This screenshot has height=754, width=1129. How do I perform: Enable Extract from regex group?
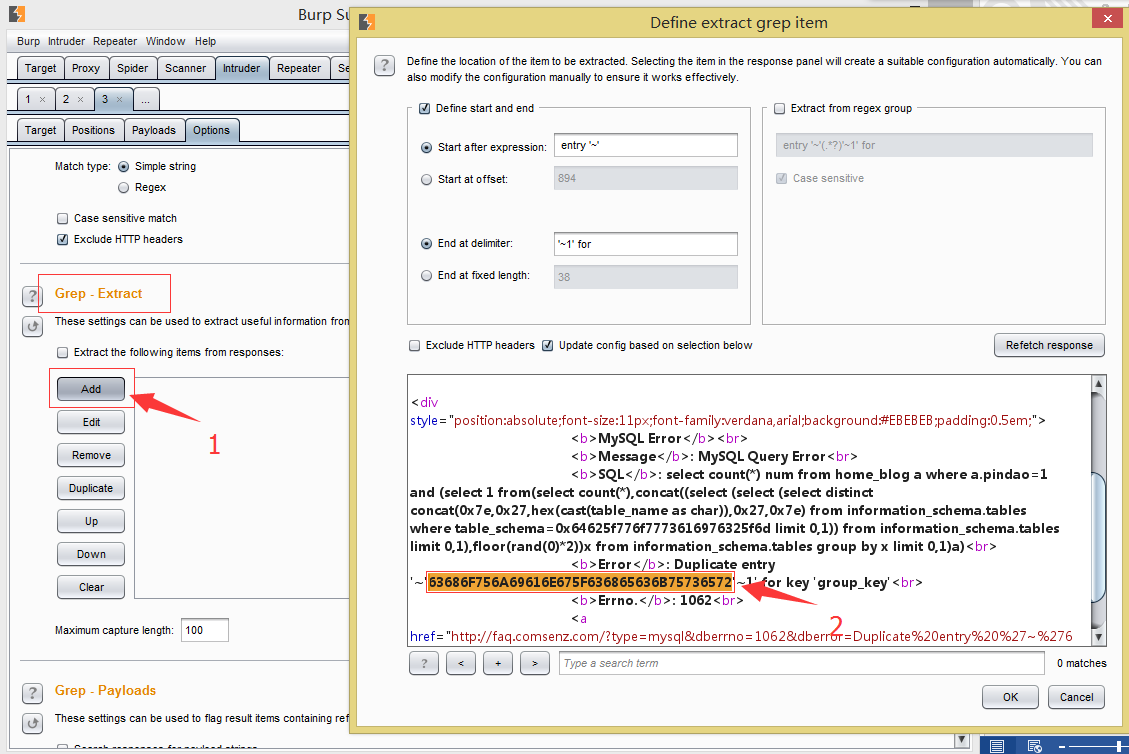(779, 108)
